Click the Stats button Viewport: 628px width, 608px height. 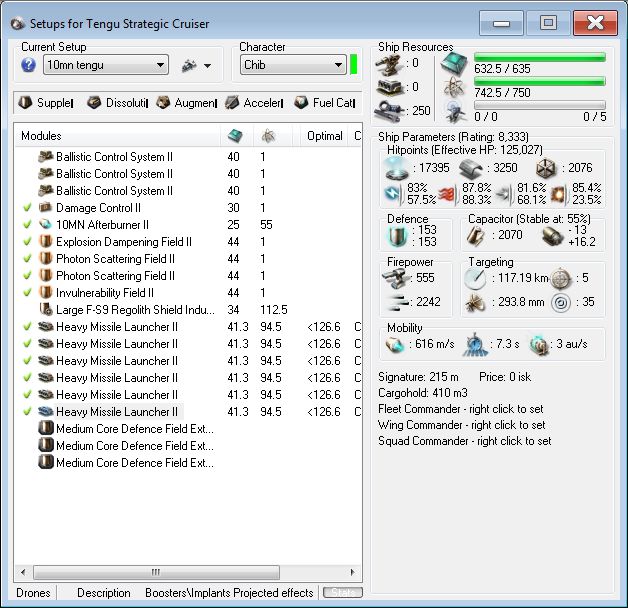pyautogui.click(x=343, y=592)
